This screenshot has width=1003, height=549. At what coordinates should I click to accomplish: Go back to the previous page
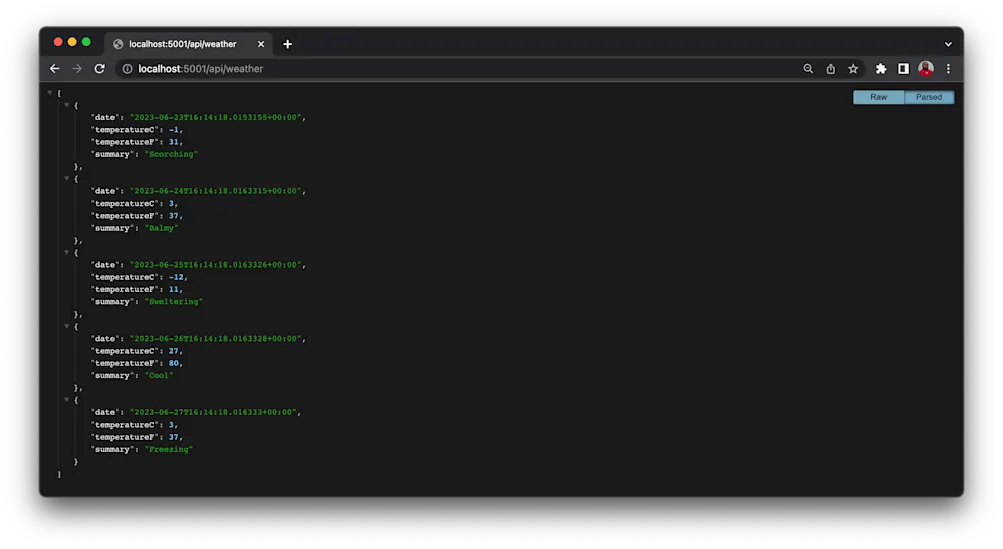54,68
